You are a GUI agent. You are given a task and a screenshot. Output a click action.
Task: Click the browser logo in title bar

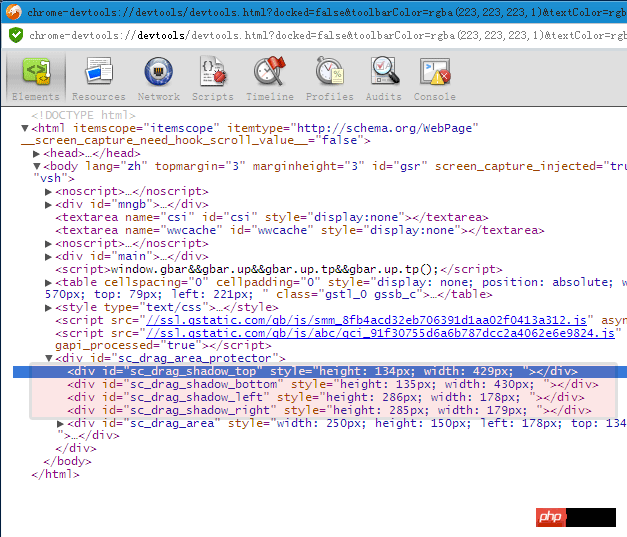[14, 12]
